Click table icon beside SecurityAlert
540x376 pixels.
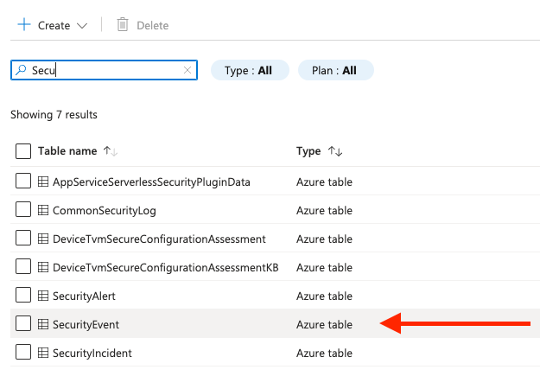click(43, 296)
